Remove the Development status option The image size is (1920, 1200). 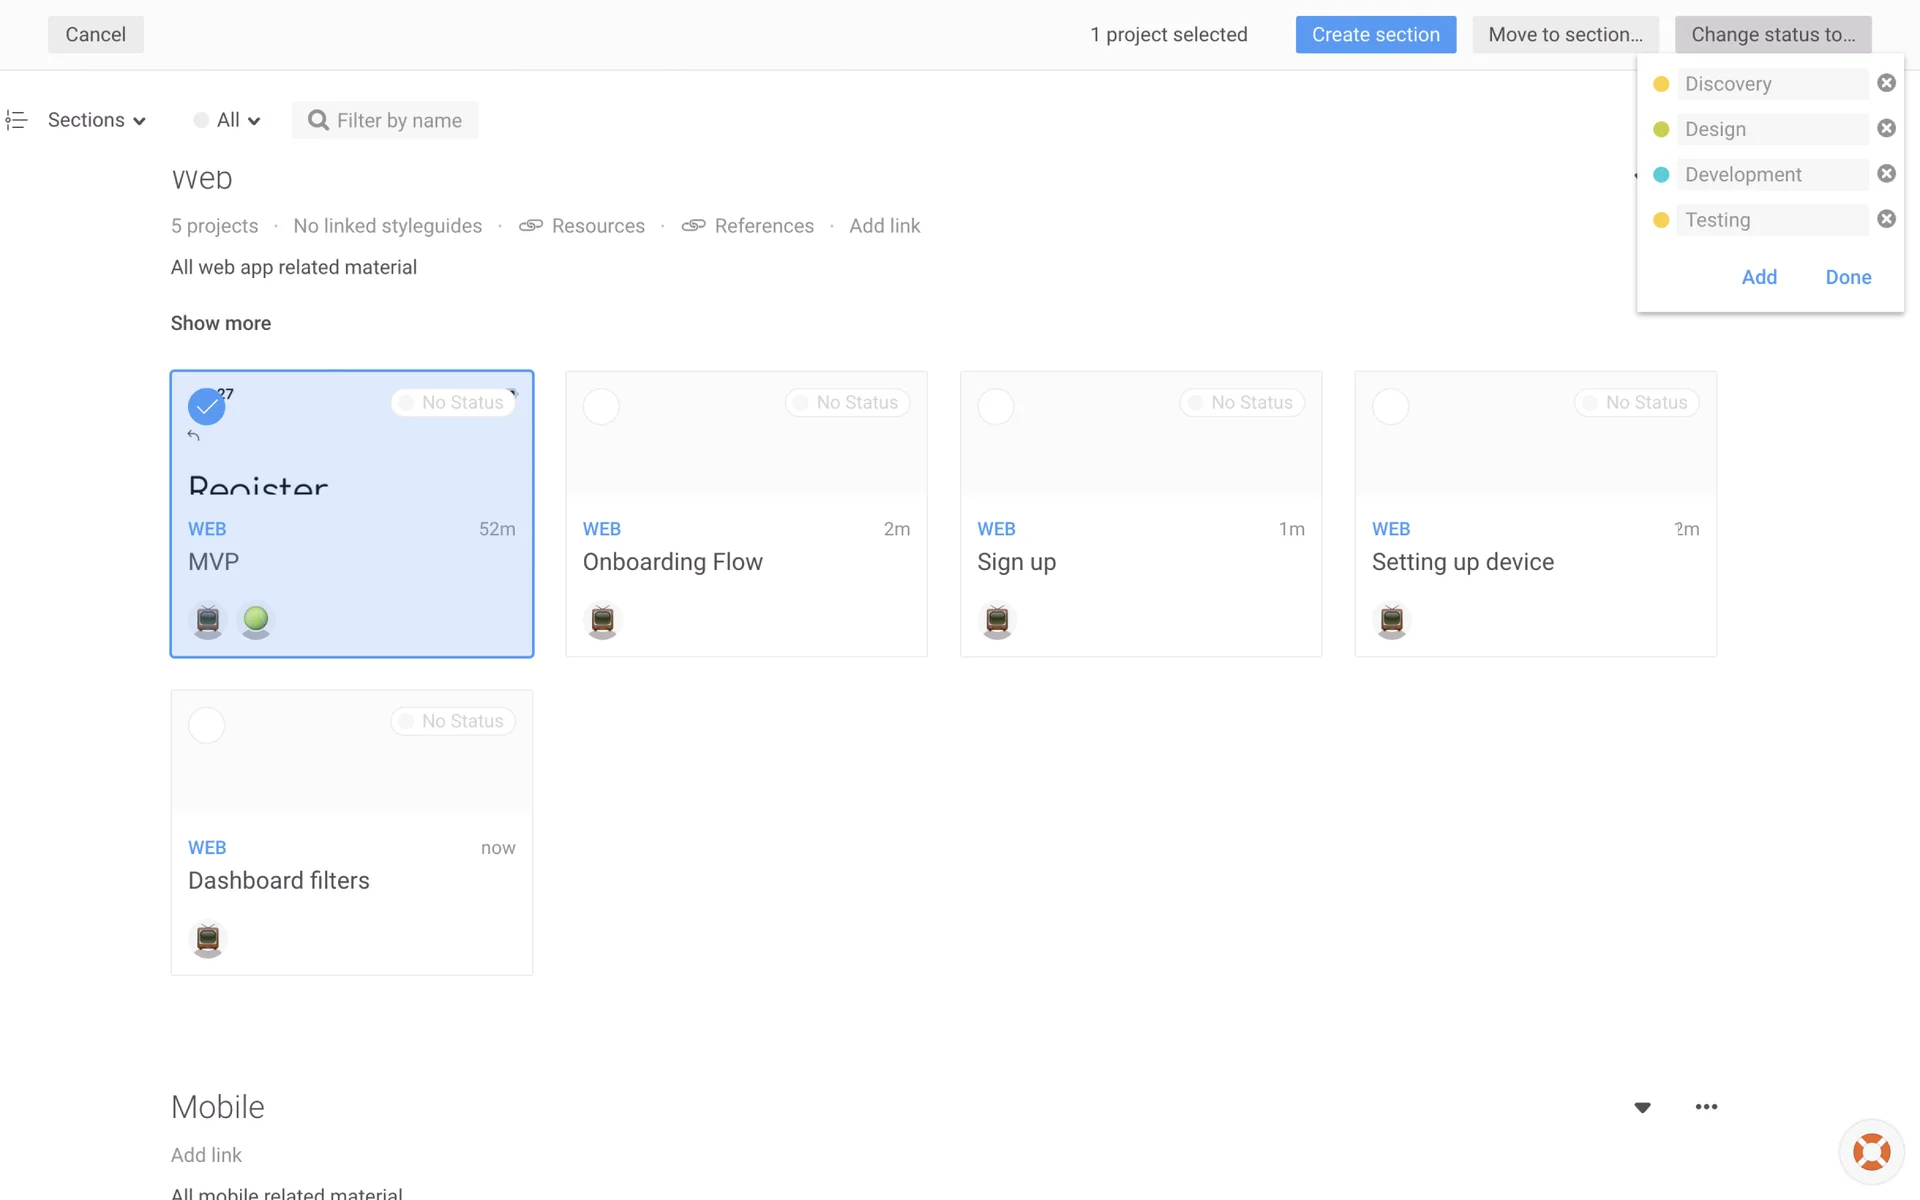coord(1886,174)
